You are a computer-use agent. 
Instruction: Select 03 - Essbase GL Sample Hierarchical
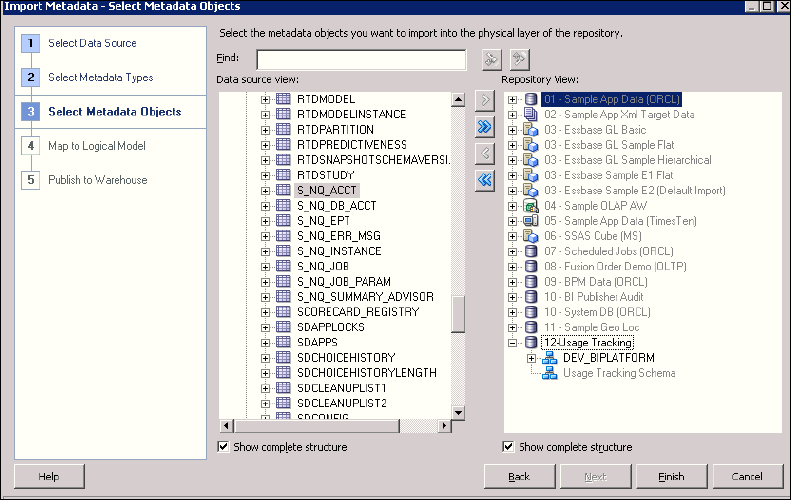coord(628,160)
